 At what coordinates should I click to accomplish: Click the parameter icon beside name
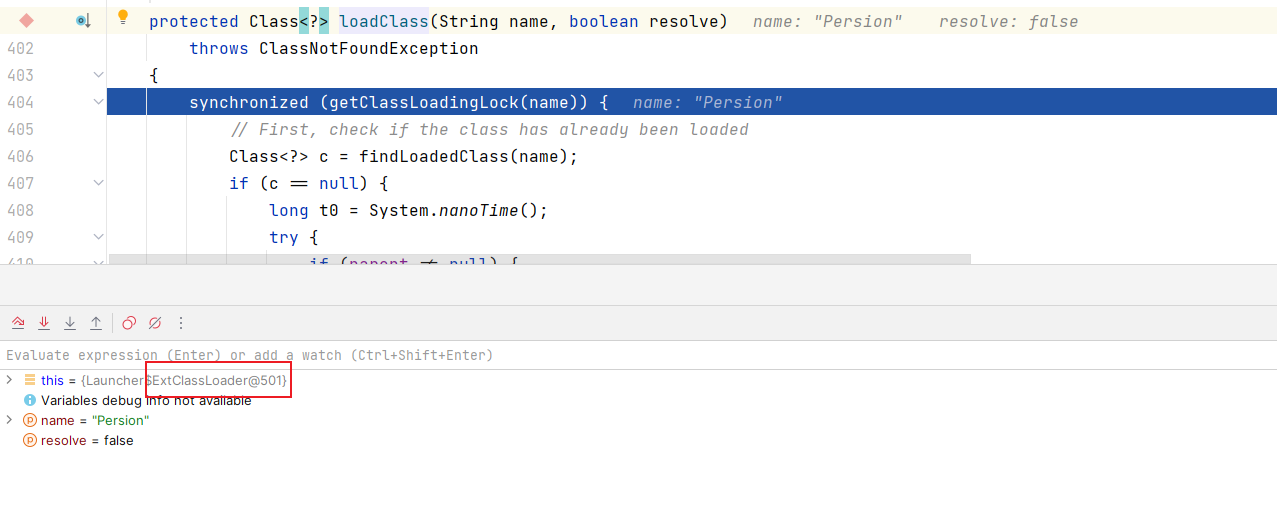[30, 420]
